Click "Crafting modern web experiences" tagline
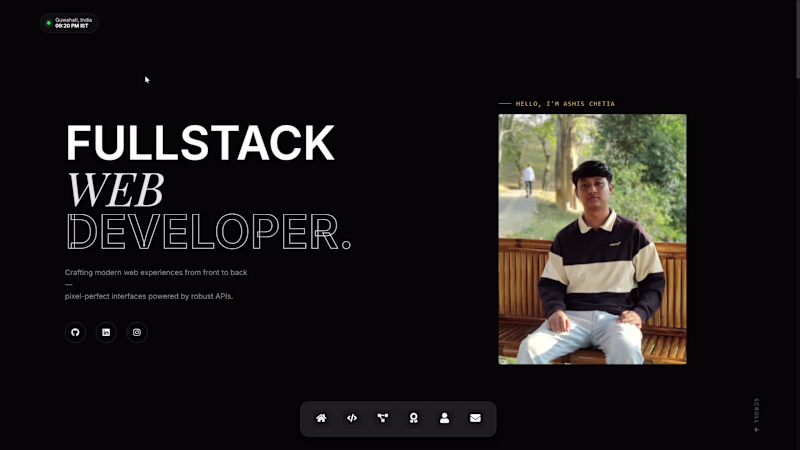Image resolution: width=800 pixels, height=450 pixels. pyautogui.click(x=156, y=272)
